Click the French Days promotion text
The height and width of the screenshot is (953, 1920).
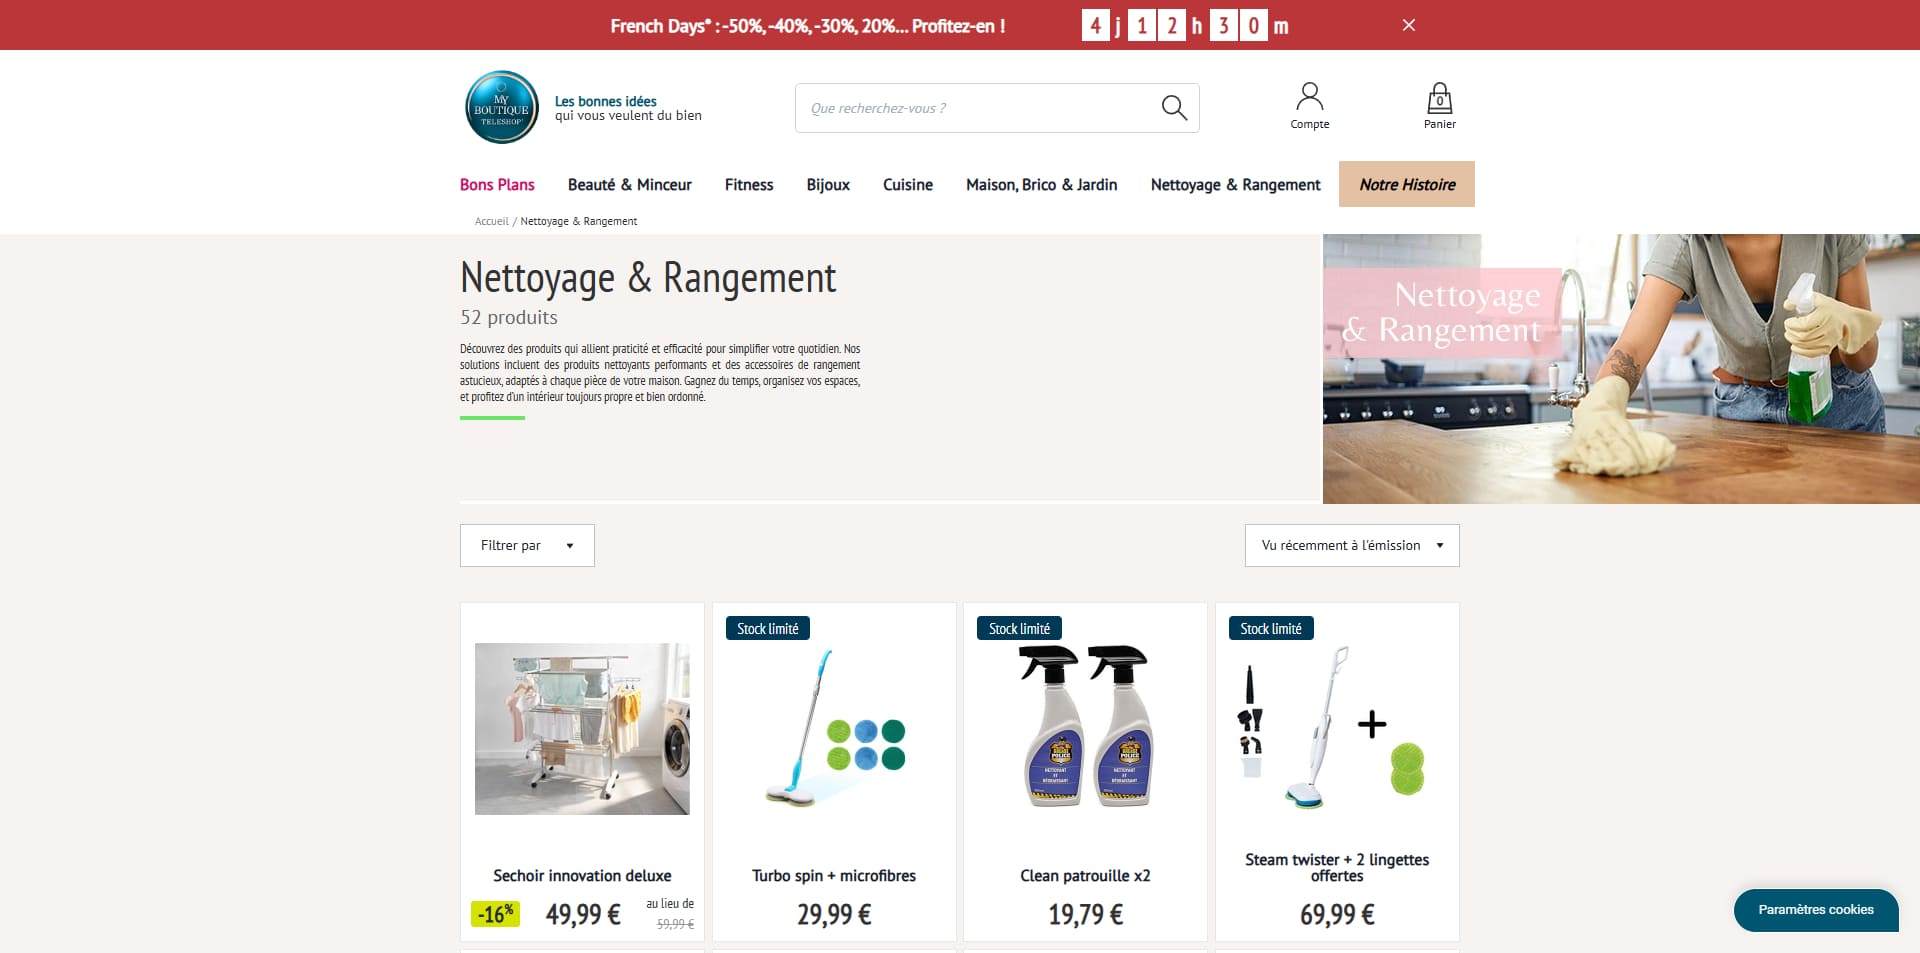808,26
